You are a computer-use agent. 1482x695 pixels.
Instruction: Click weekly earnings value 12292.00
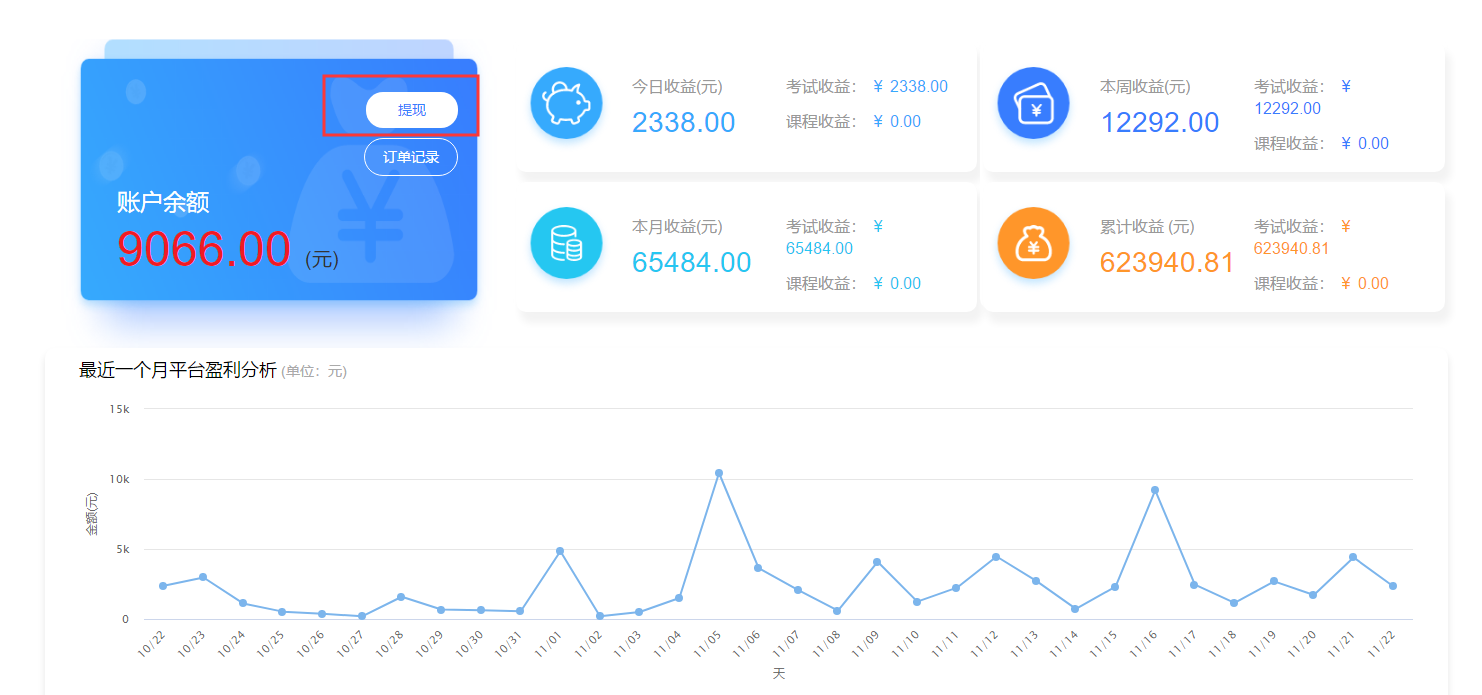tap(1160, 123)
